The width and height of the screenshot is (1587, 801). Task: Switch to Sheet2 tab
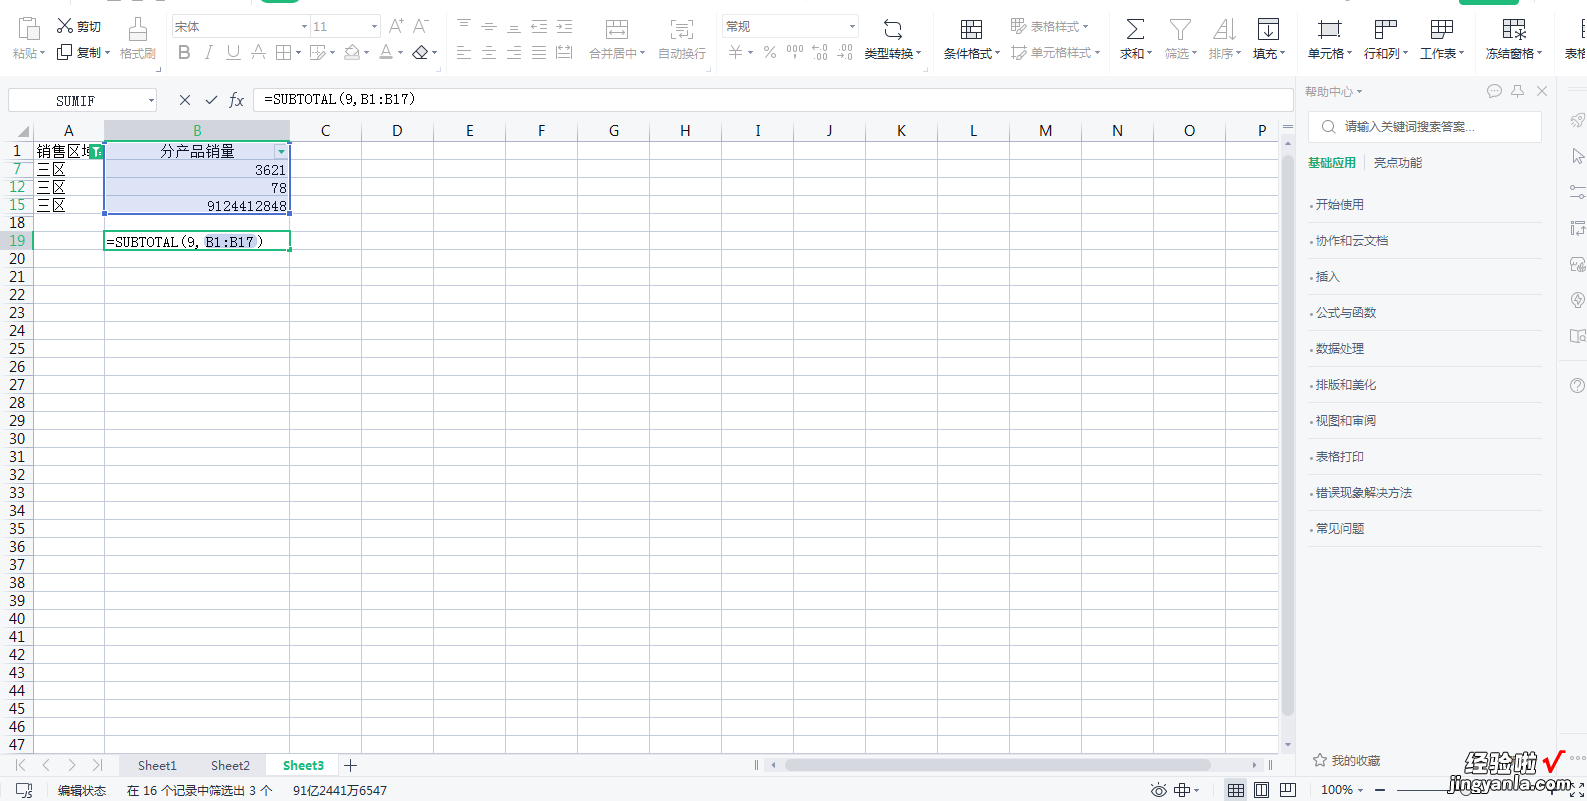coord(230,765)
